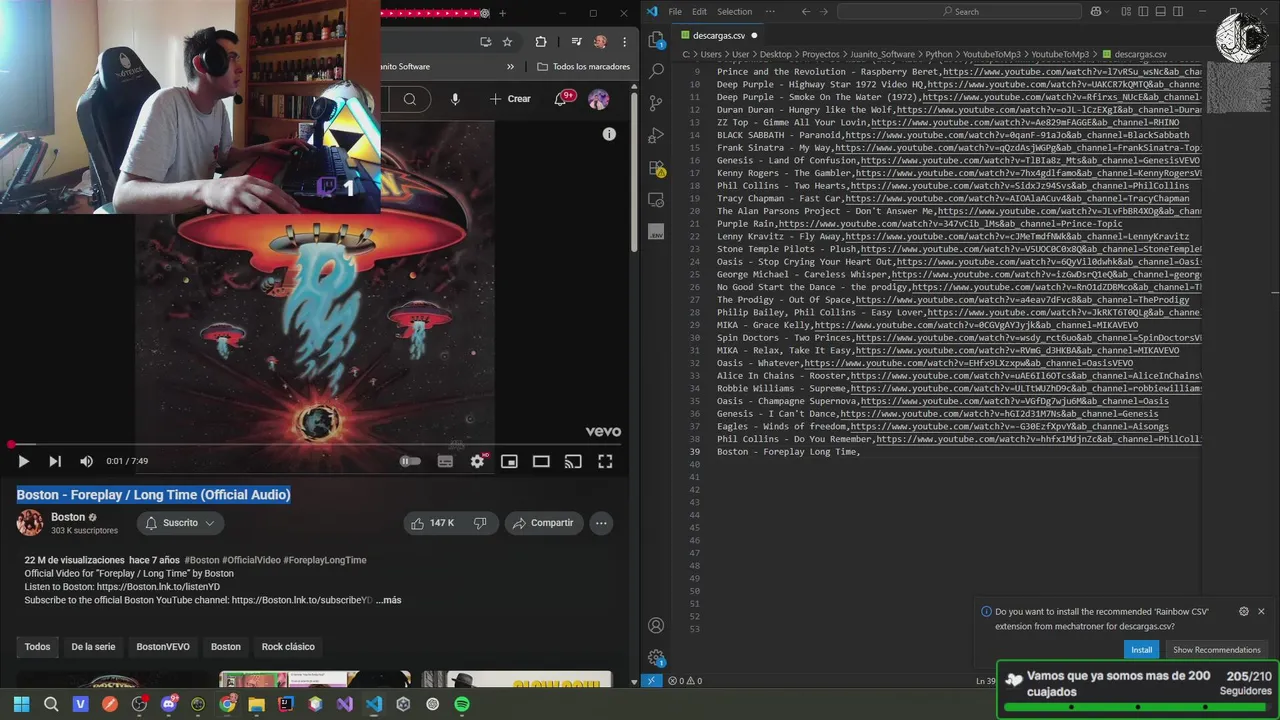
Task: Click VS Code search command box
Action: pyautogui.click(x=959, y=11)
